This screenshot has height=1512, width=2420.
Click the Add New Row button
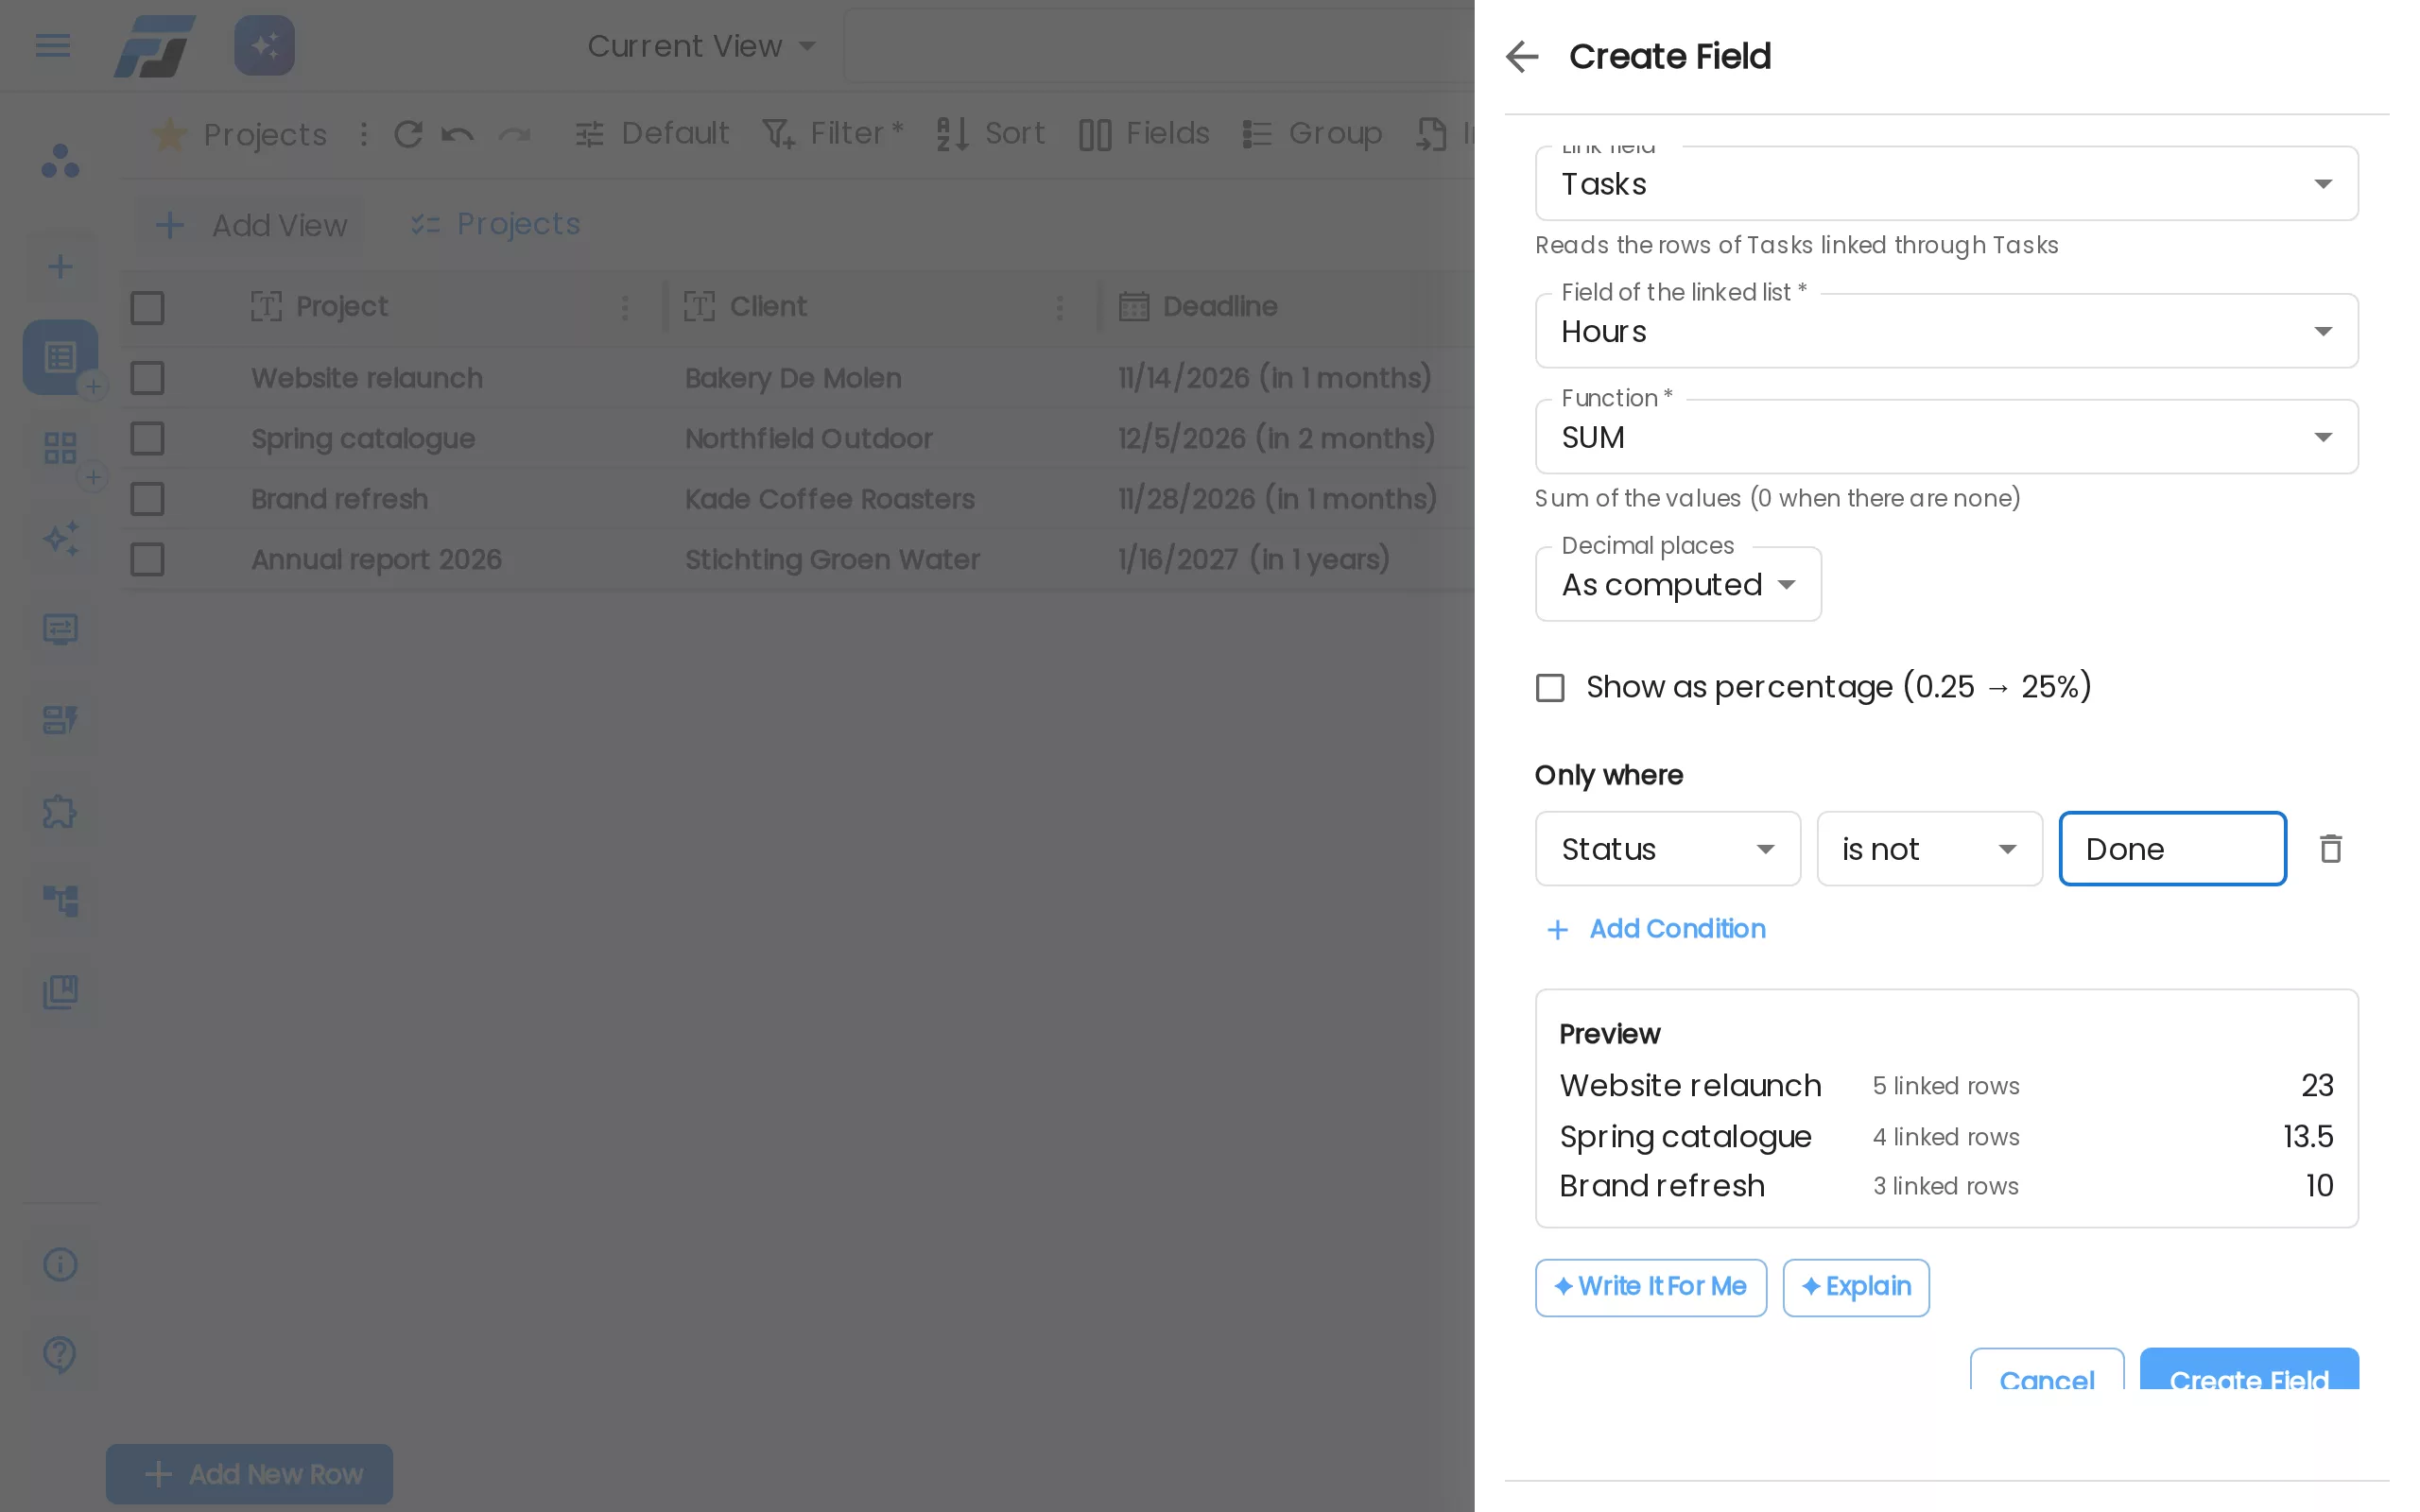[249, 1474]
